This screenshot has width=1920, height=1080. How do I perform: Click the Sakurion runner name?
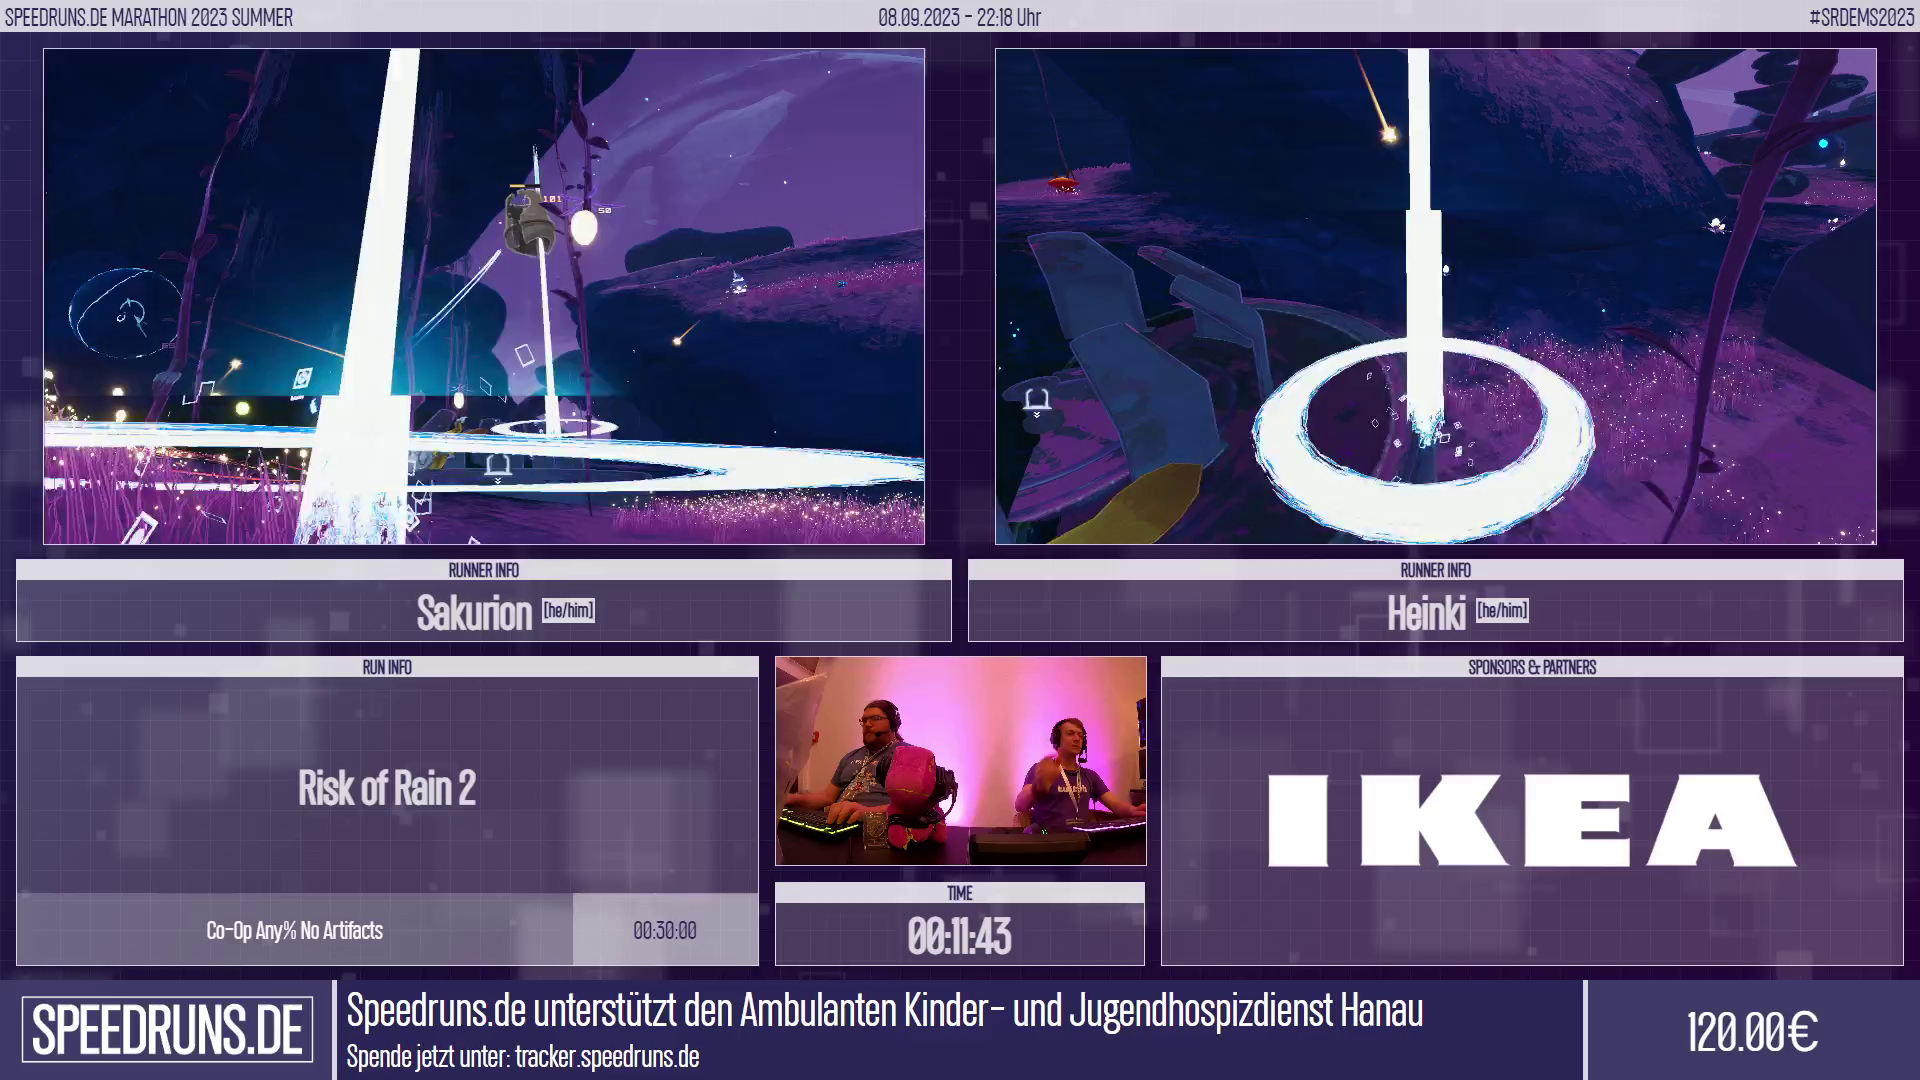click(474, 613)
